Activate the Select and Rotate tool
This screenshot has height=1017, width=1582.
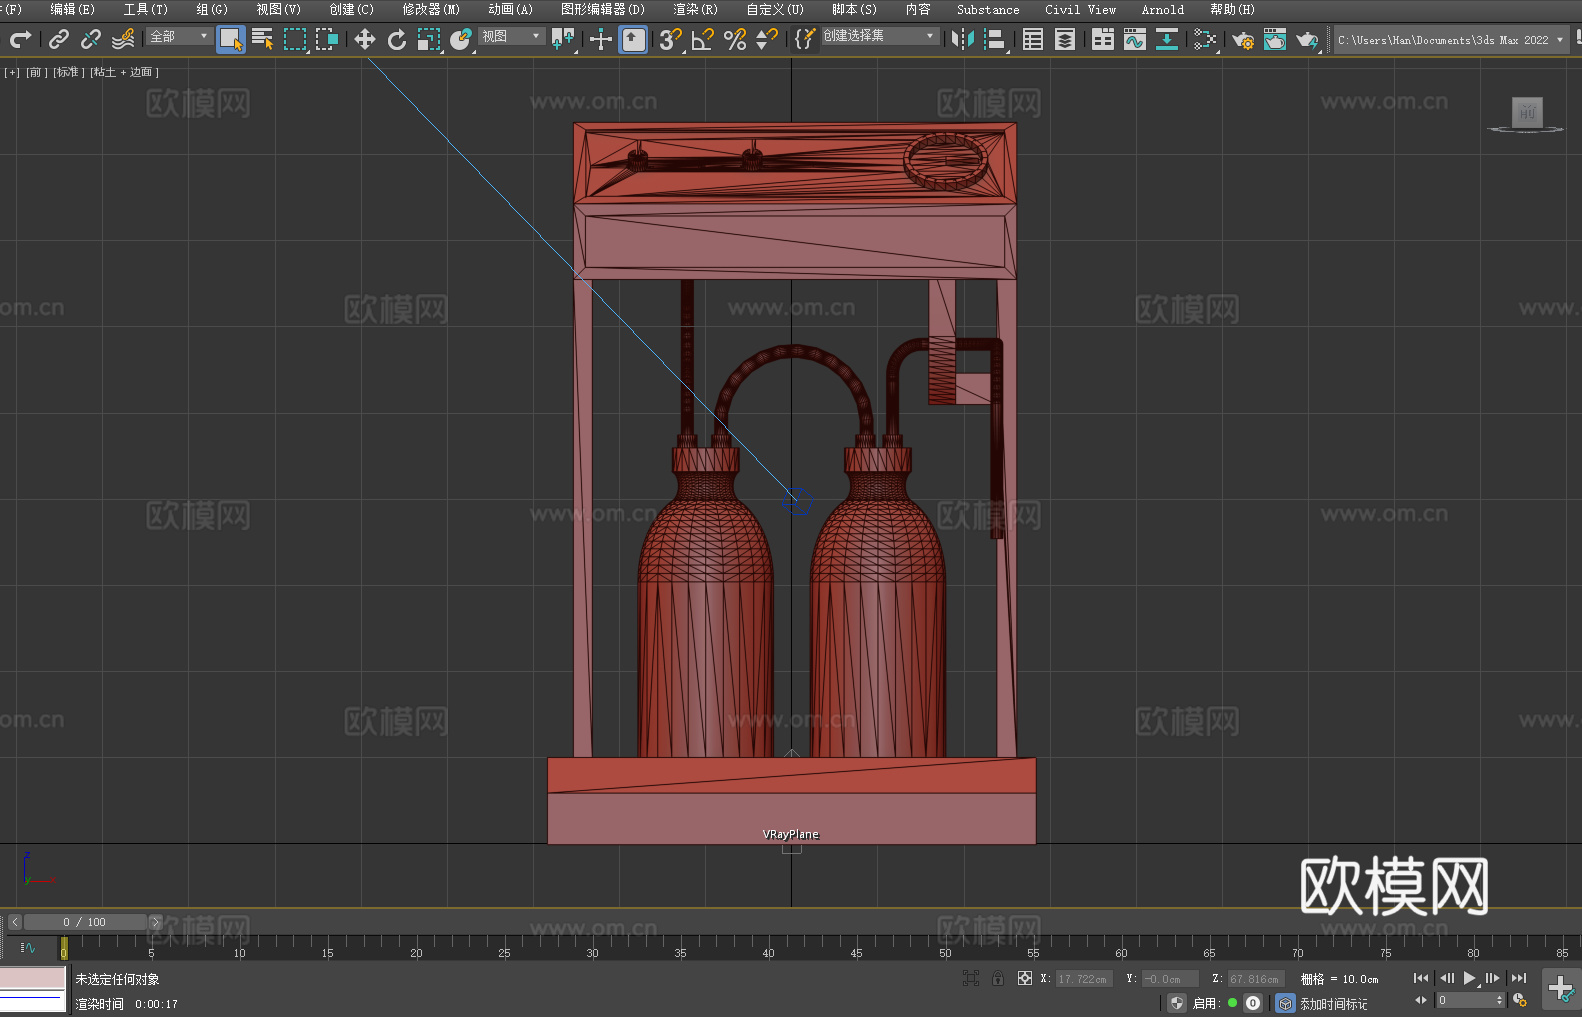[396, 39]
